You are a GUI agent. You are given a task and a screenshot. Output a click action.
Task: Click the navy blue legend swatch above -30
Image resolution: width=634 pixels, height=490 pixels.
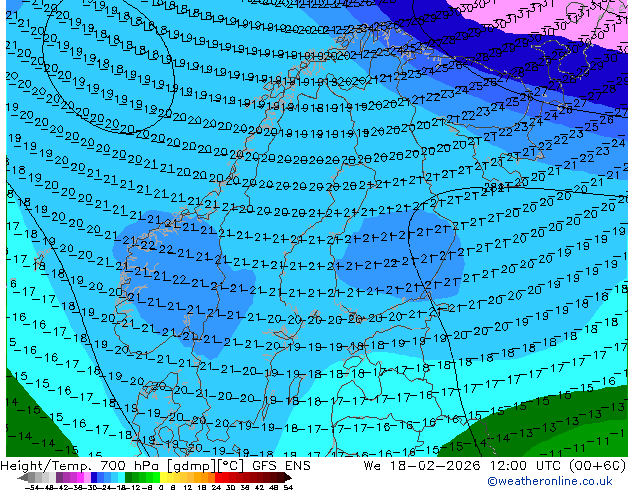click(94, 478)
